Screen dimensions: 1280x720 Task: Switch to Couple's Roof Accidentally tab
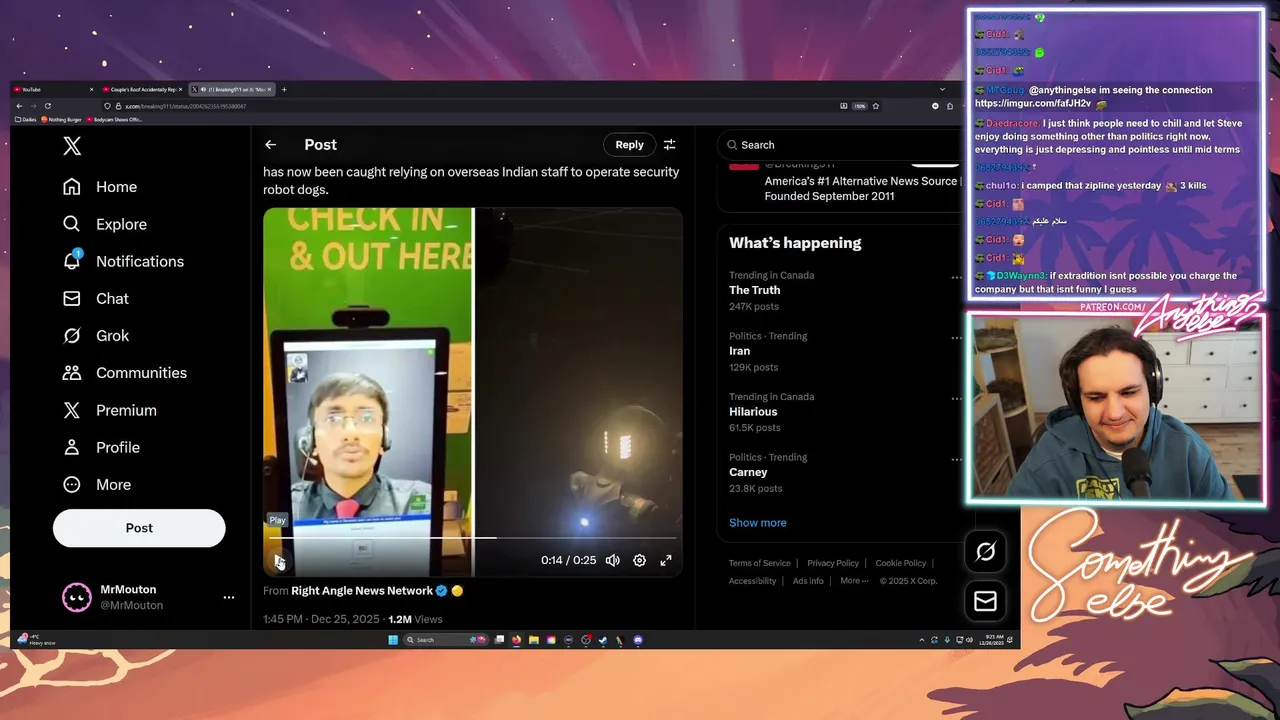click(x=141, y=89)
